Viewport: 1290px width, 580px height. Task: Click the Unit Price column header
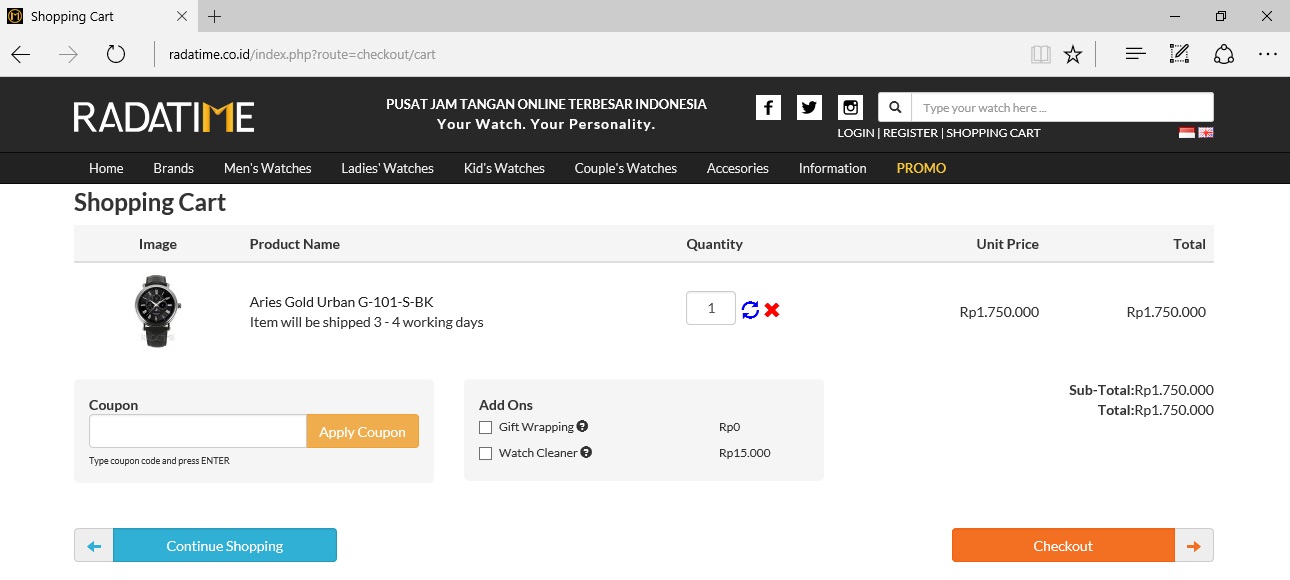(x=1007, y=244)
